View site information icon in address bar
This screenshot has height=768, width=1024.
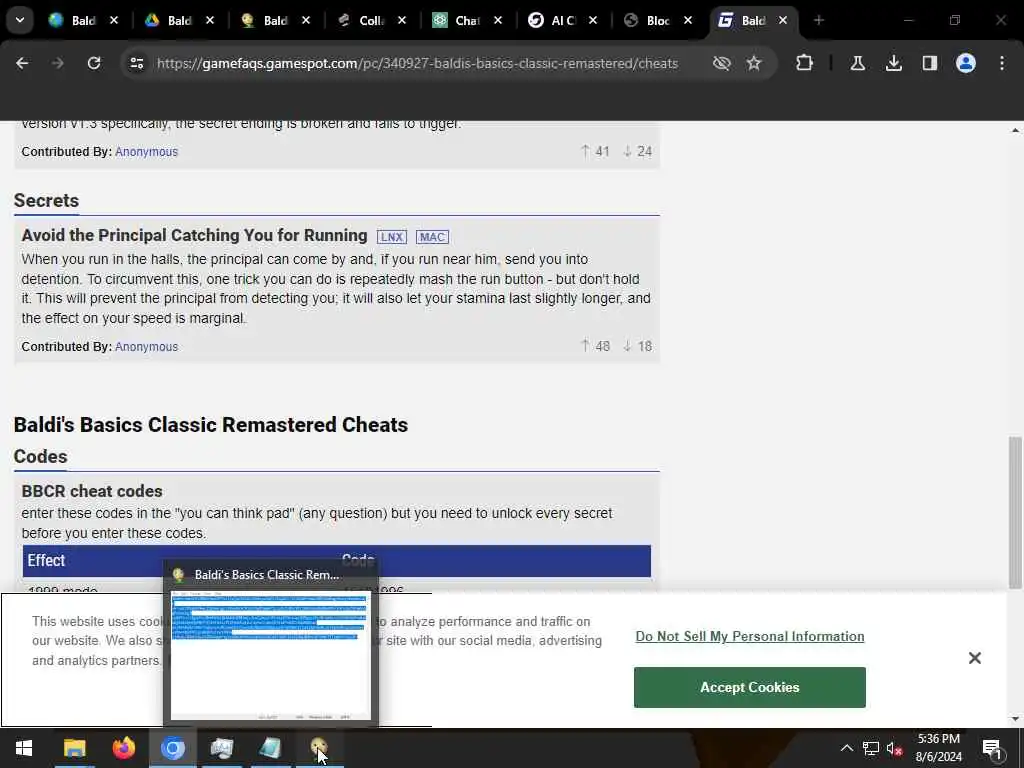pyautogui.click(x=136, y=63)
